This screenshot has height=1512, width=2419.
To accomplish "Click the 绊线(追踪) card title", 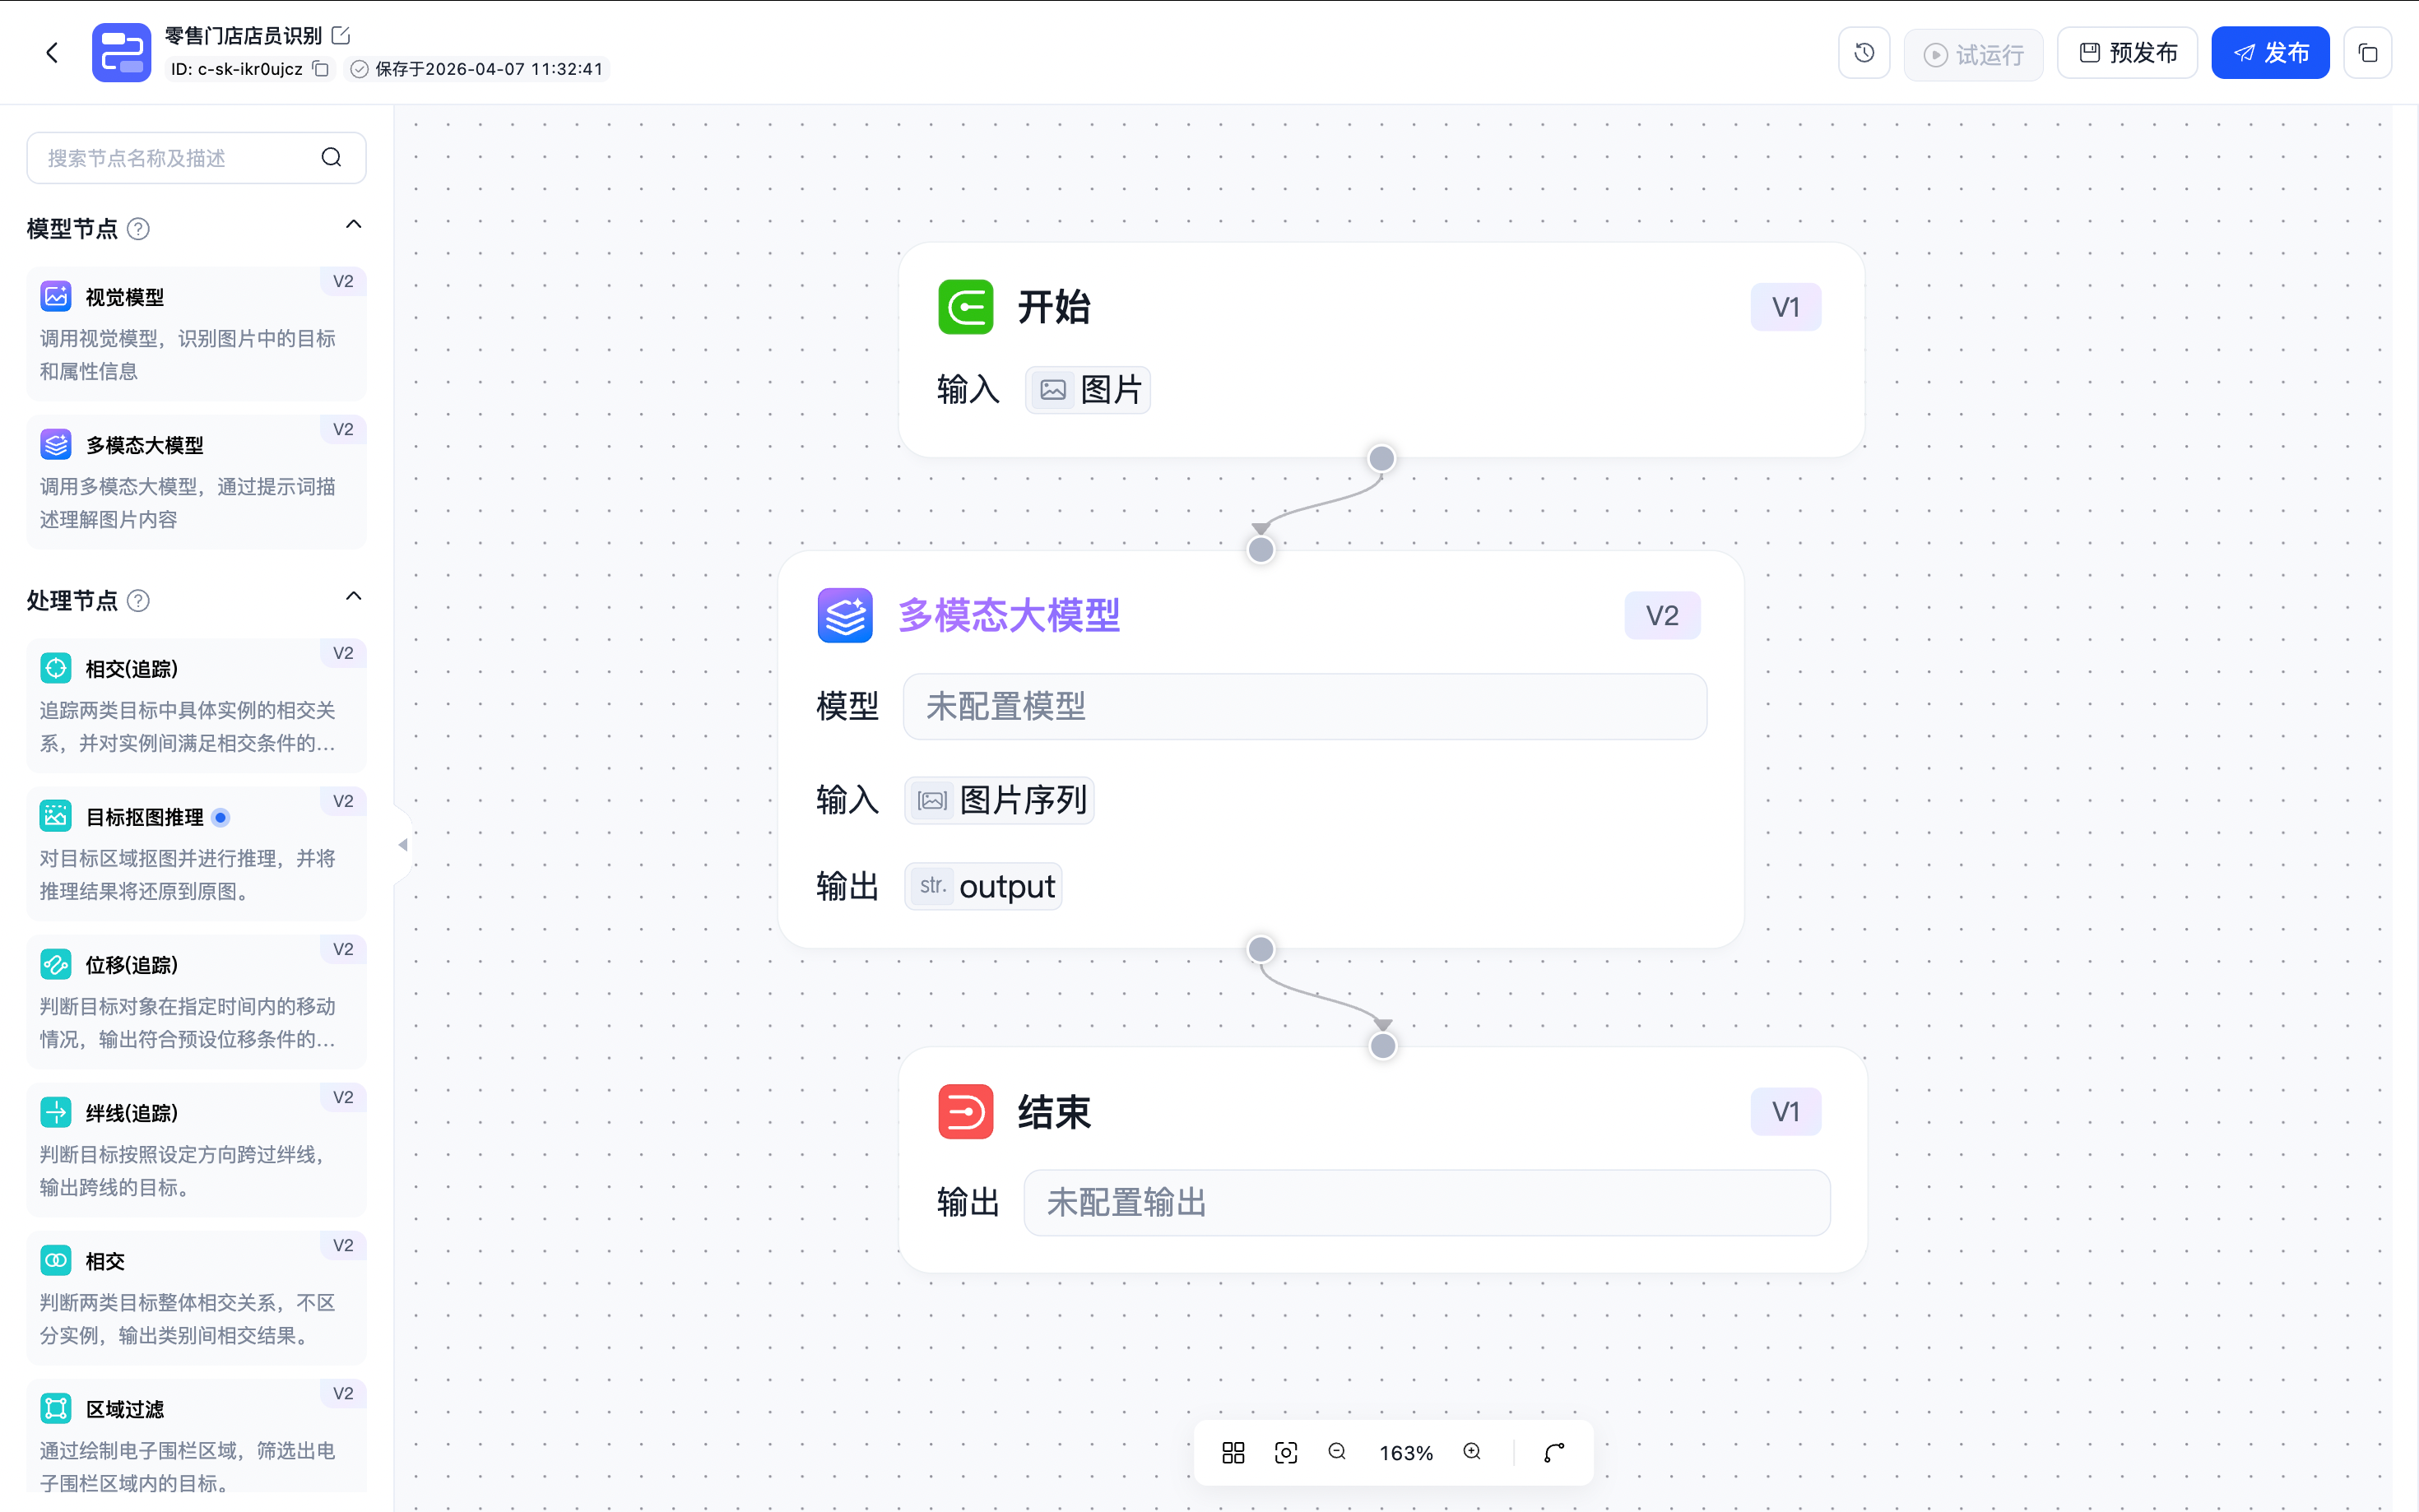I will click(132, 1113).
